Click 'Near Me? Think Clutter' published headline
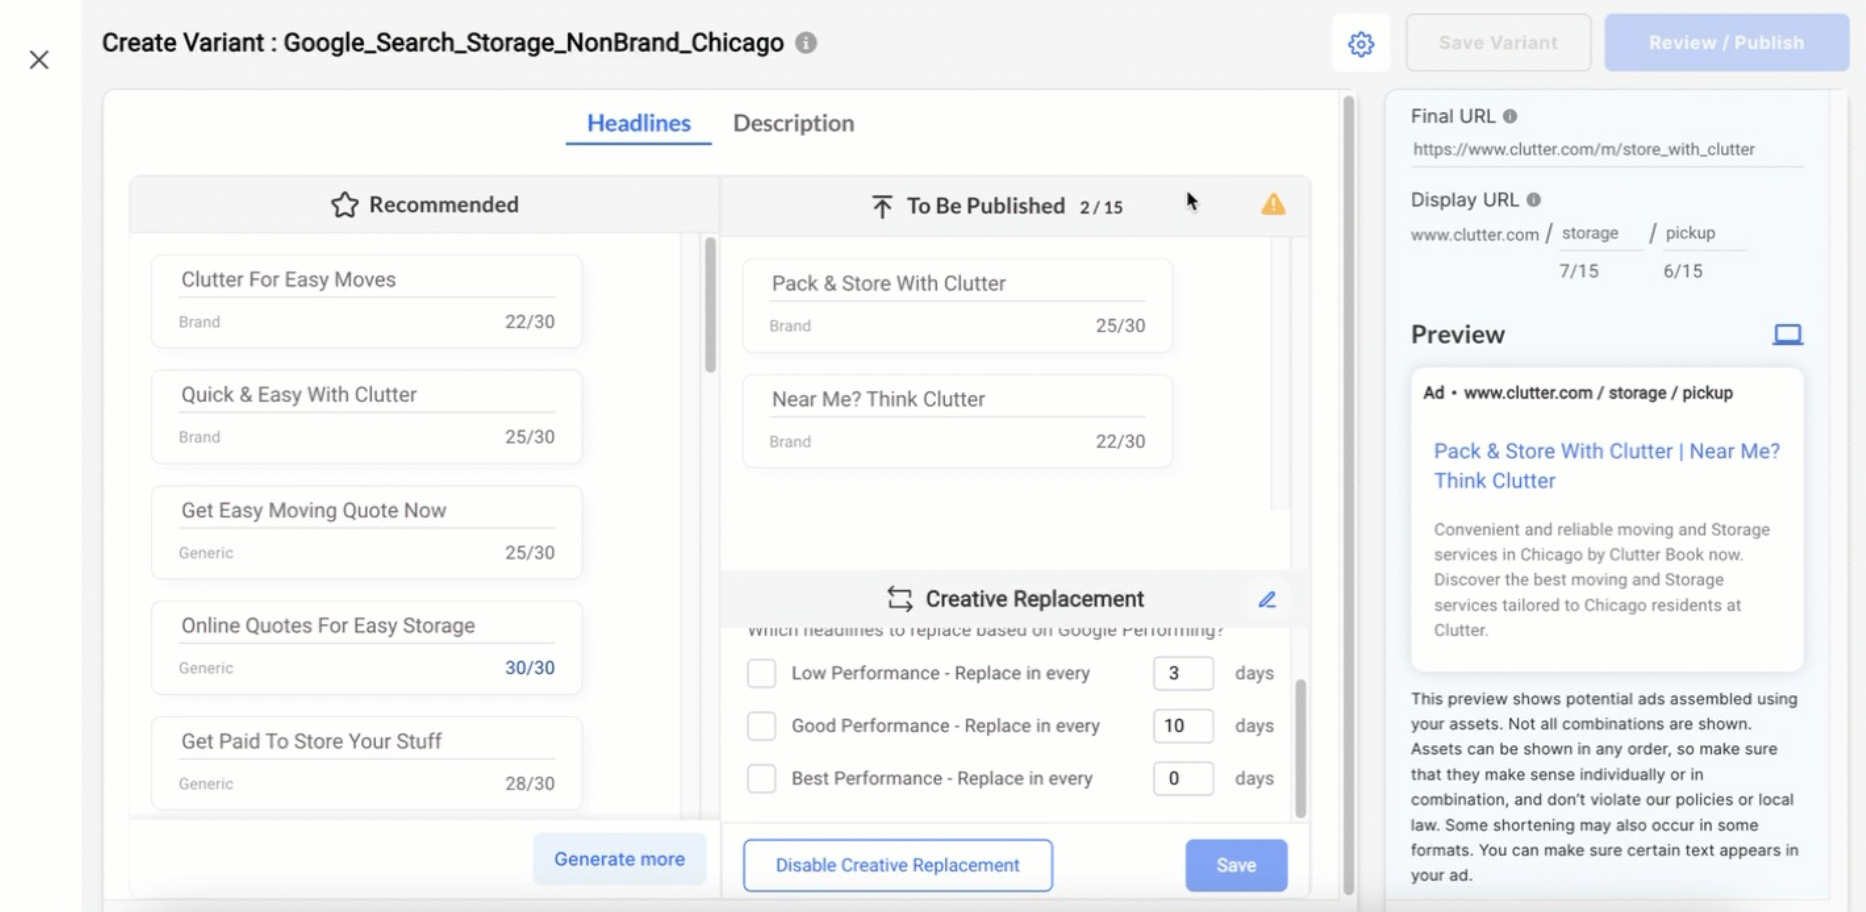The image size is (1866, 912). tap(957, 421)
